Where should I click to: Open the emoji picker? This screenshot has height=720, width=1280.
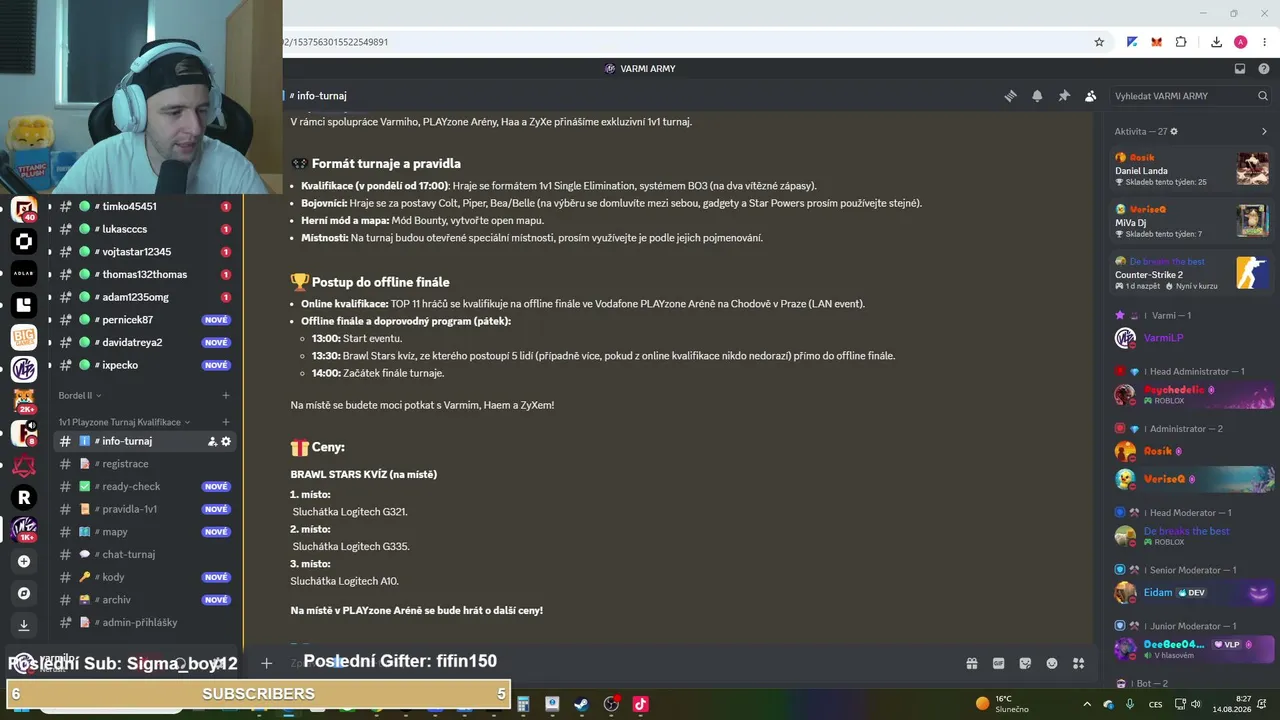pos(1052,663)
